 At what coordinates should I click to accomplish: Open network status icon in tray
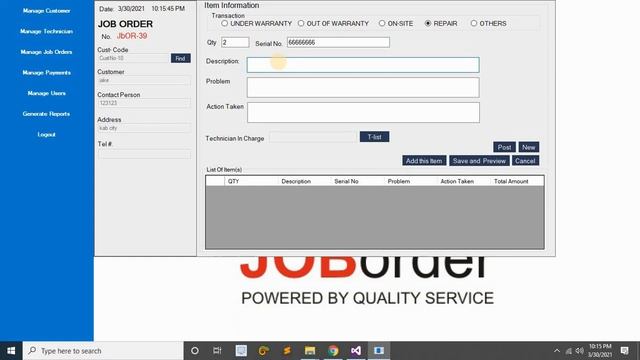569,351
